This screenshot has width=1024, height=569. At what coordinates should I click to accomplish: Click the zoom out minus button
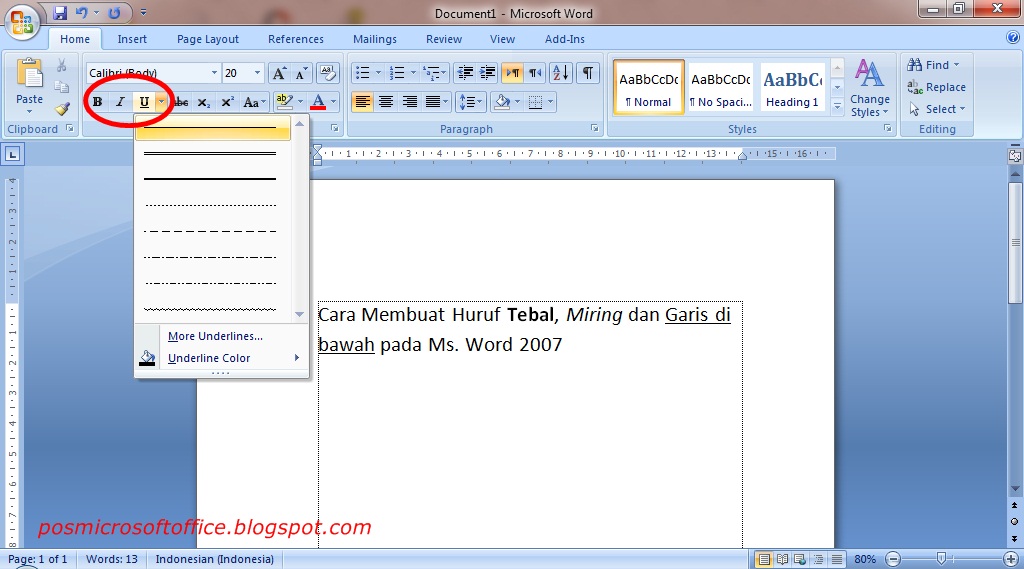[x=893, y=559]
